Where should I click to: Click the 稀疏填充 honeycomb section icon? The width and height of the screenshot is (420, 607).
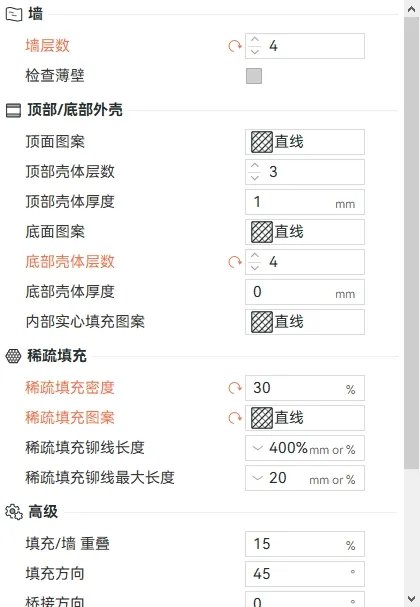click(x=13, y=356)
